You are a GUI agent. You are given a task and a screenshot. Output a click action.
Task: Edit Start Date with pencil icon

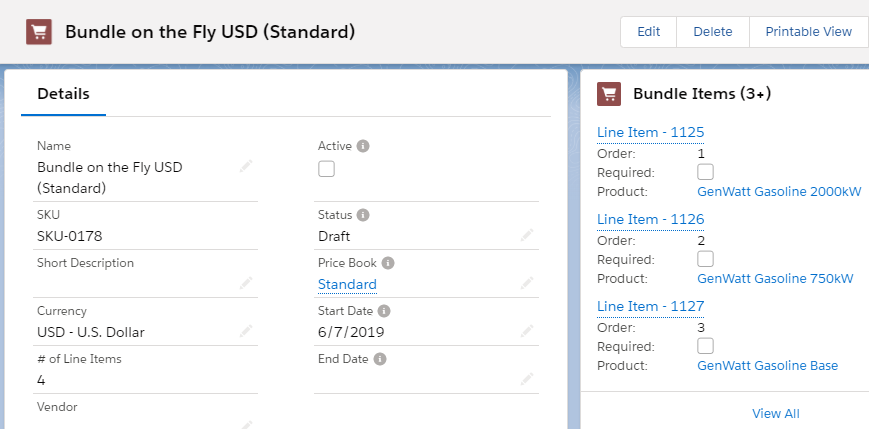[527, 331]
